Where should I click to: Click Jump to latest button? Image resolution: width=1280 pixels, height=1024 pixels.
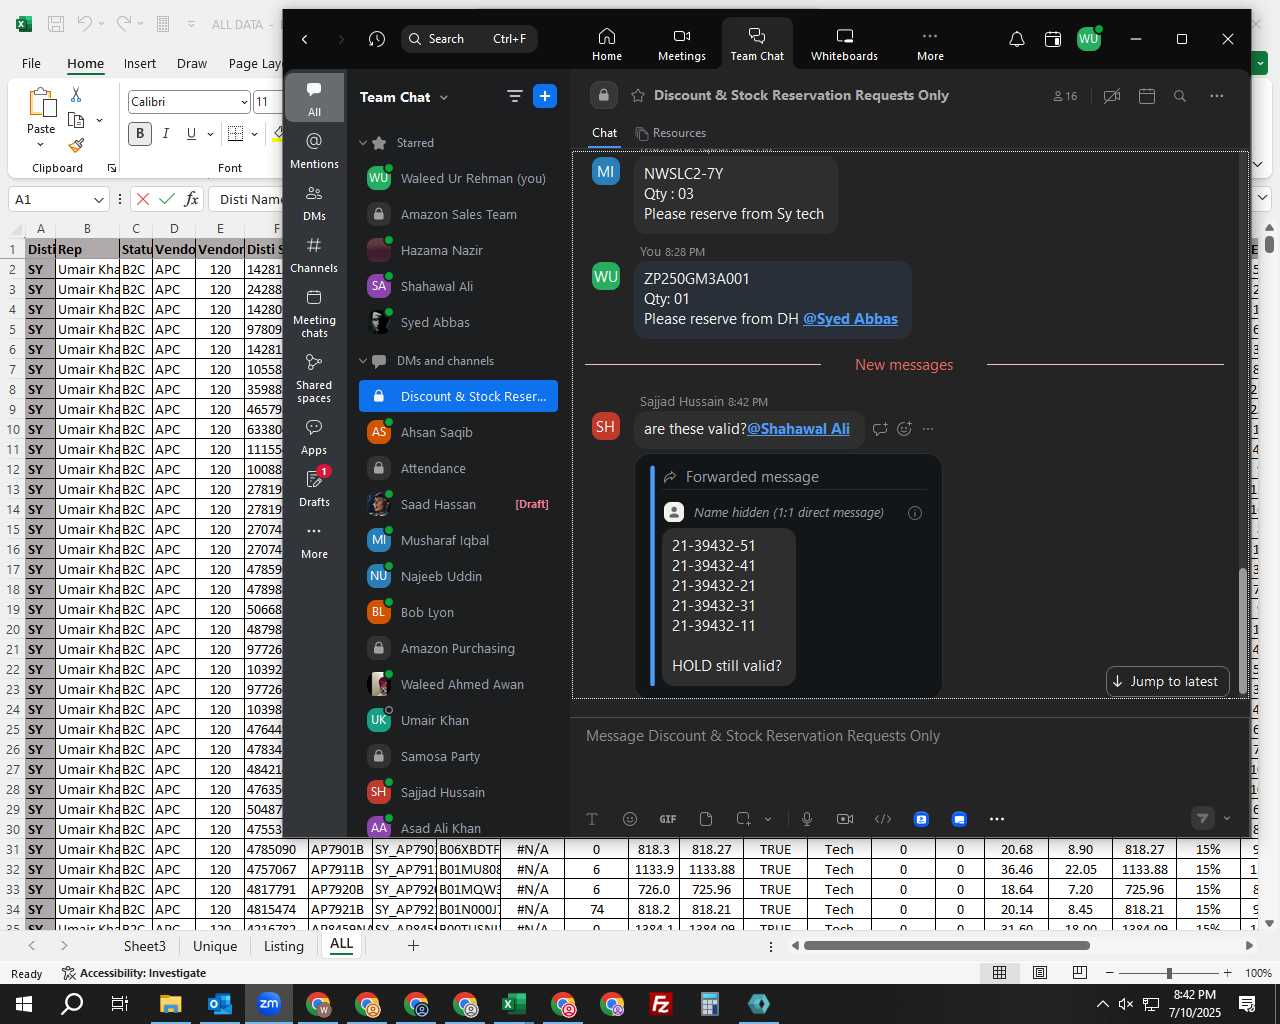[x=1167, y=681]
